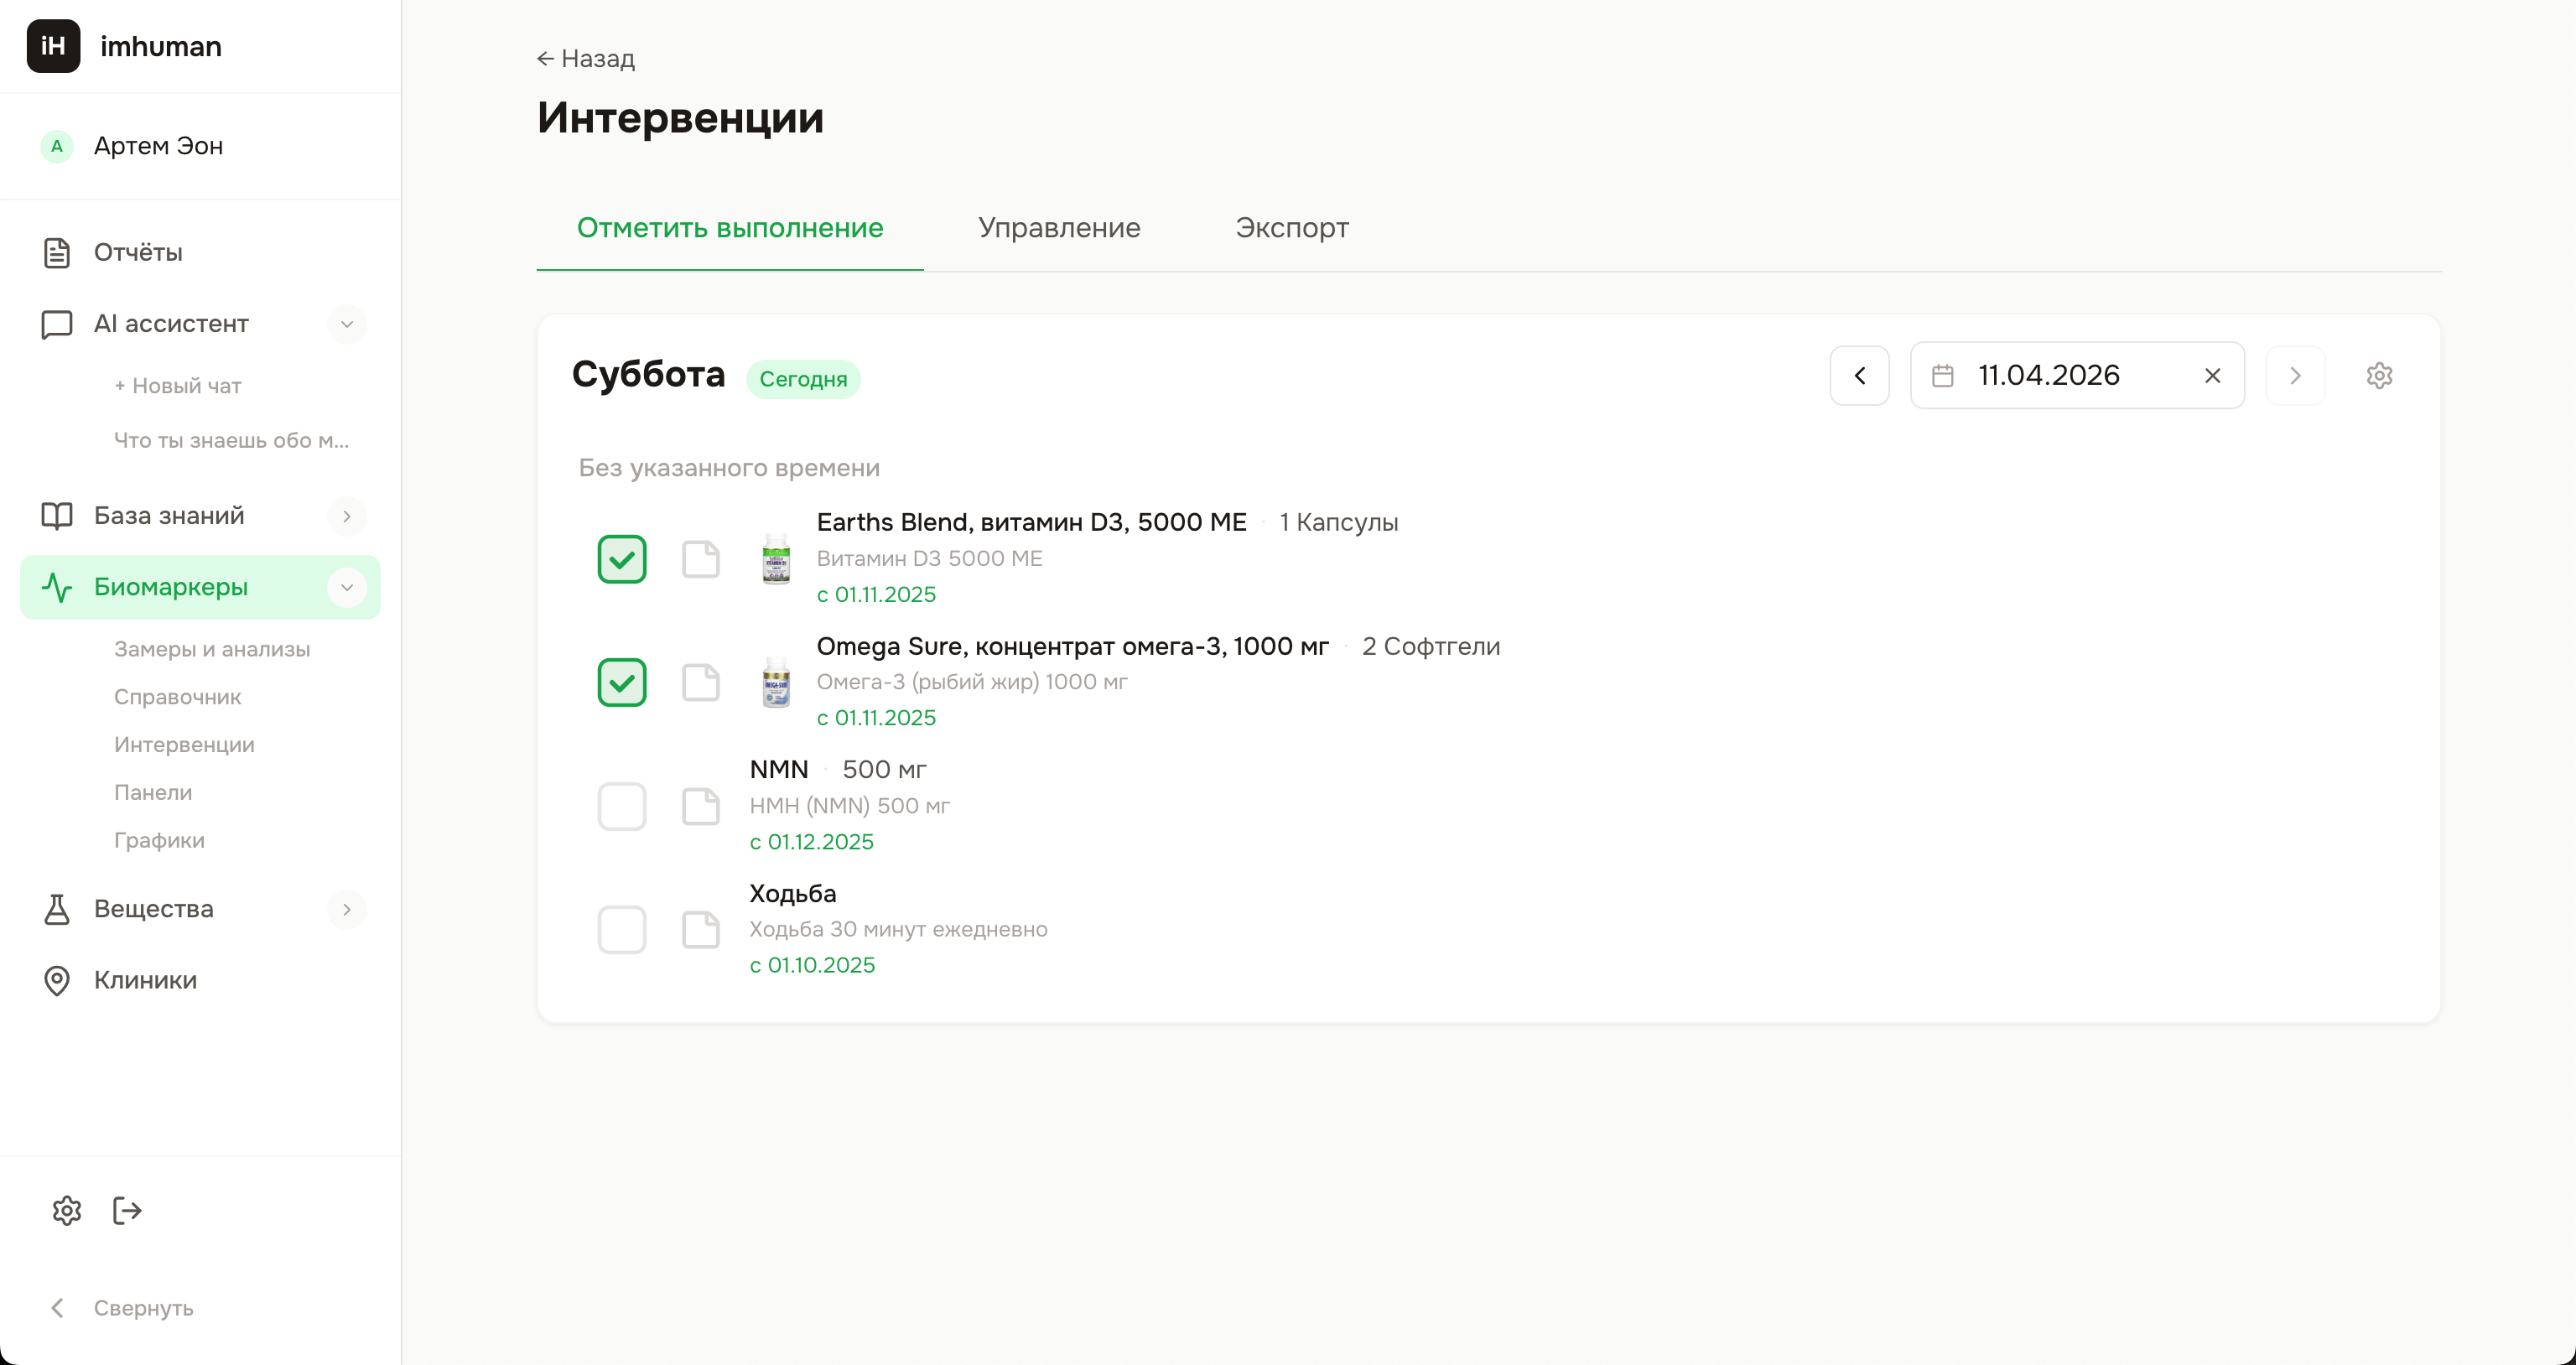Screen dimensions: 2576x1365
Task: Switch to the Управление tab
Action: click(1059, 228)
